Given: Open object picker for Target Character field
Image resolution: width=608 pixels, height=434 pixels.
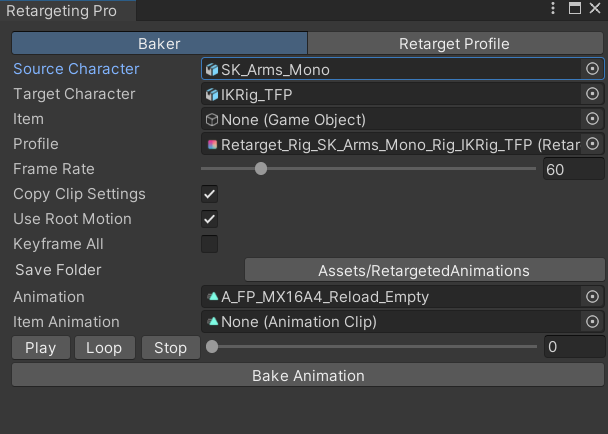Looking at the screenshot, I should (x=592, y=94).
